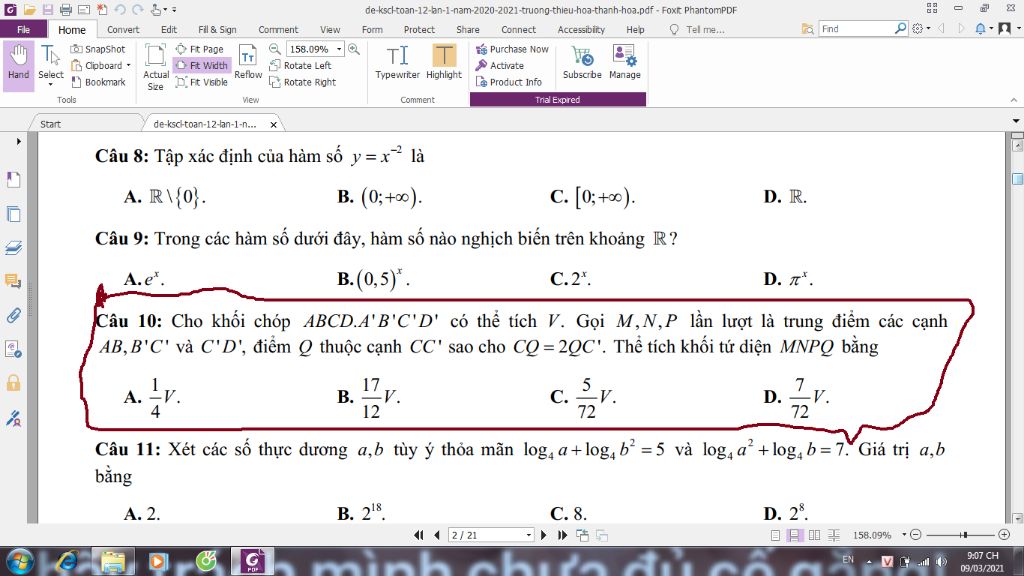Rotate the page right
The height and width of the screenshot is (576, 1024).
point(302,82)
